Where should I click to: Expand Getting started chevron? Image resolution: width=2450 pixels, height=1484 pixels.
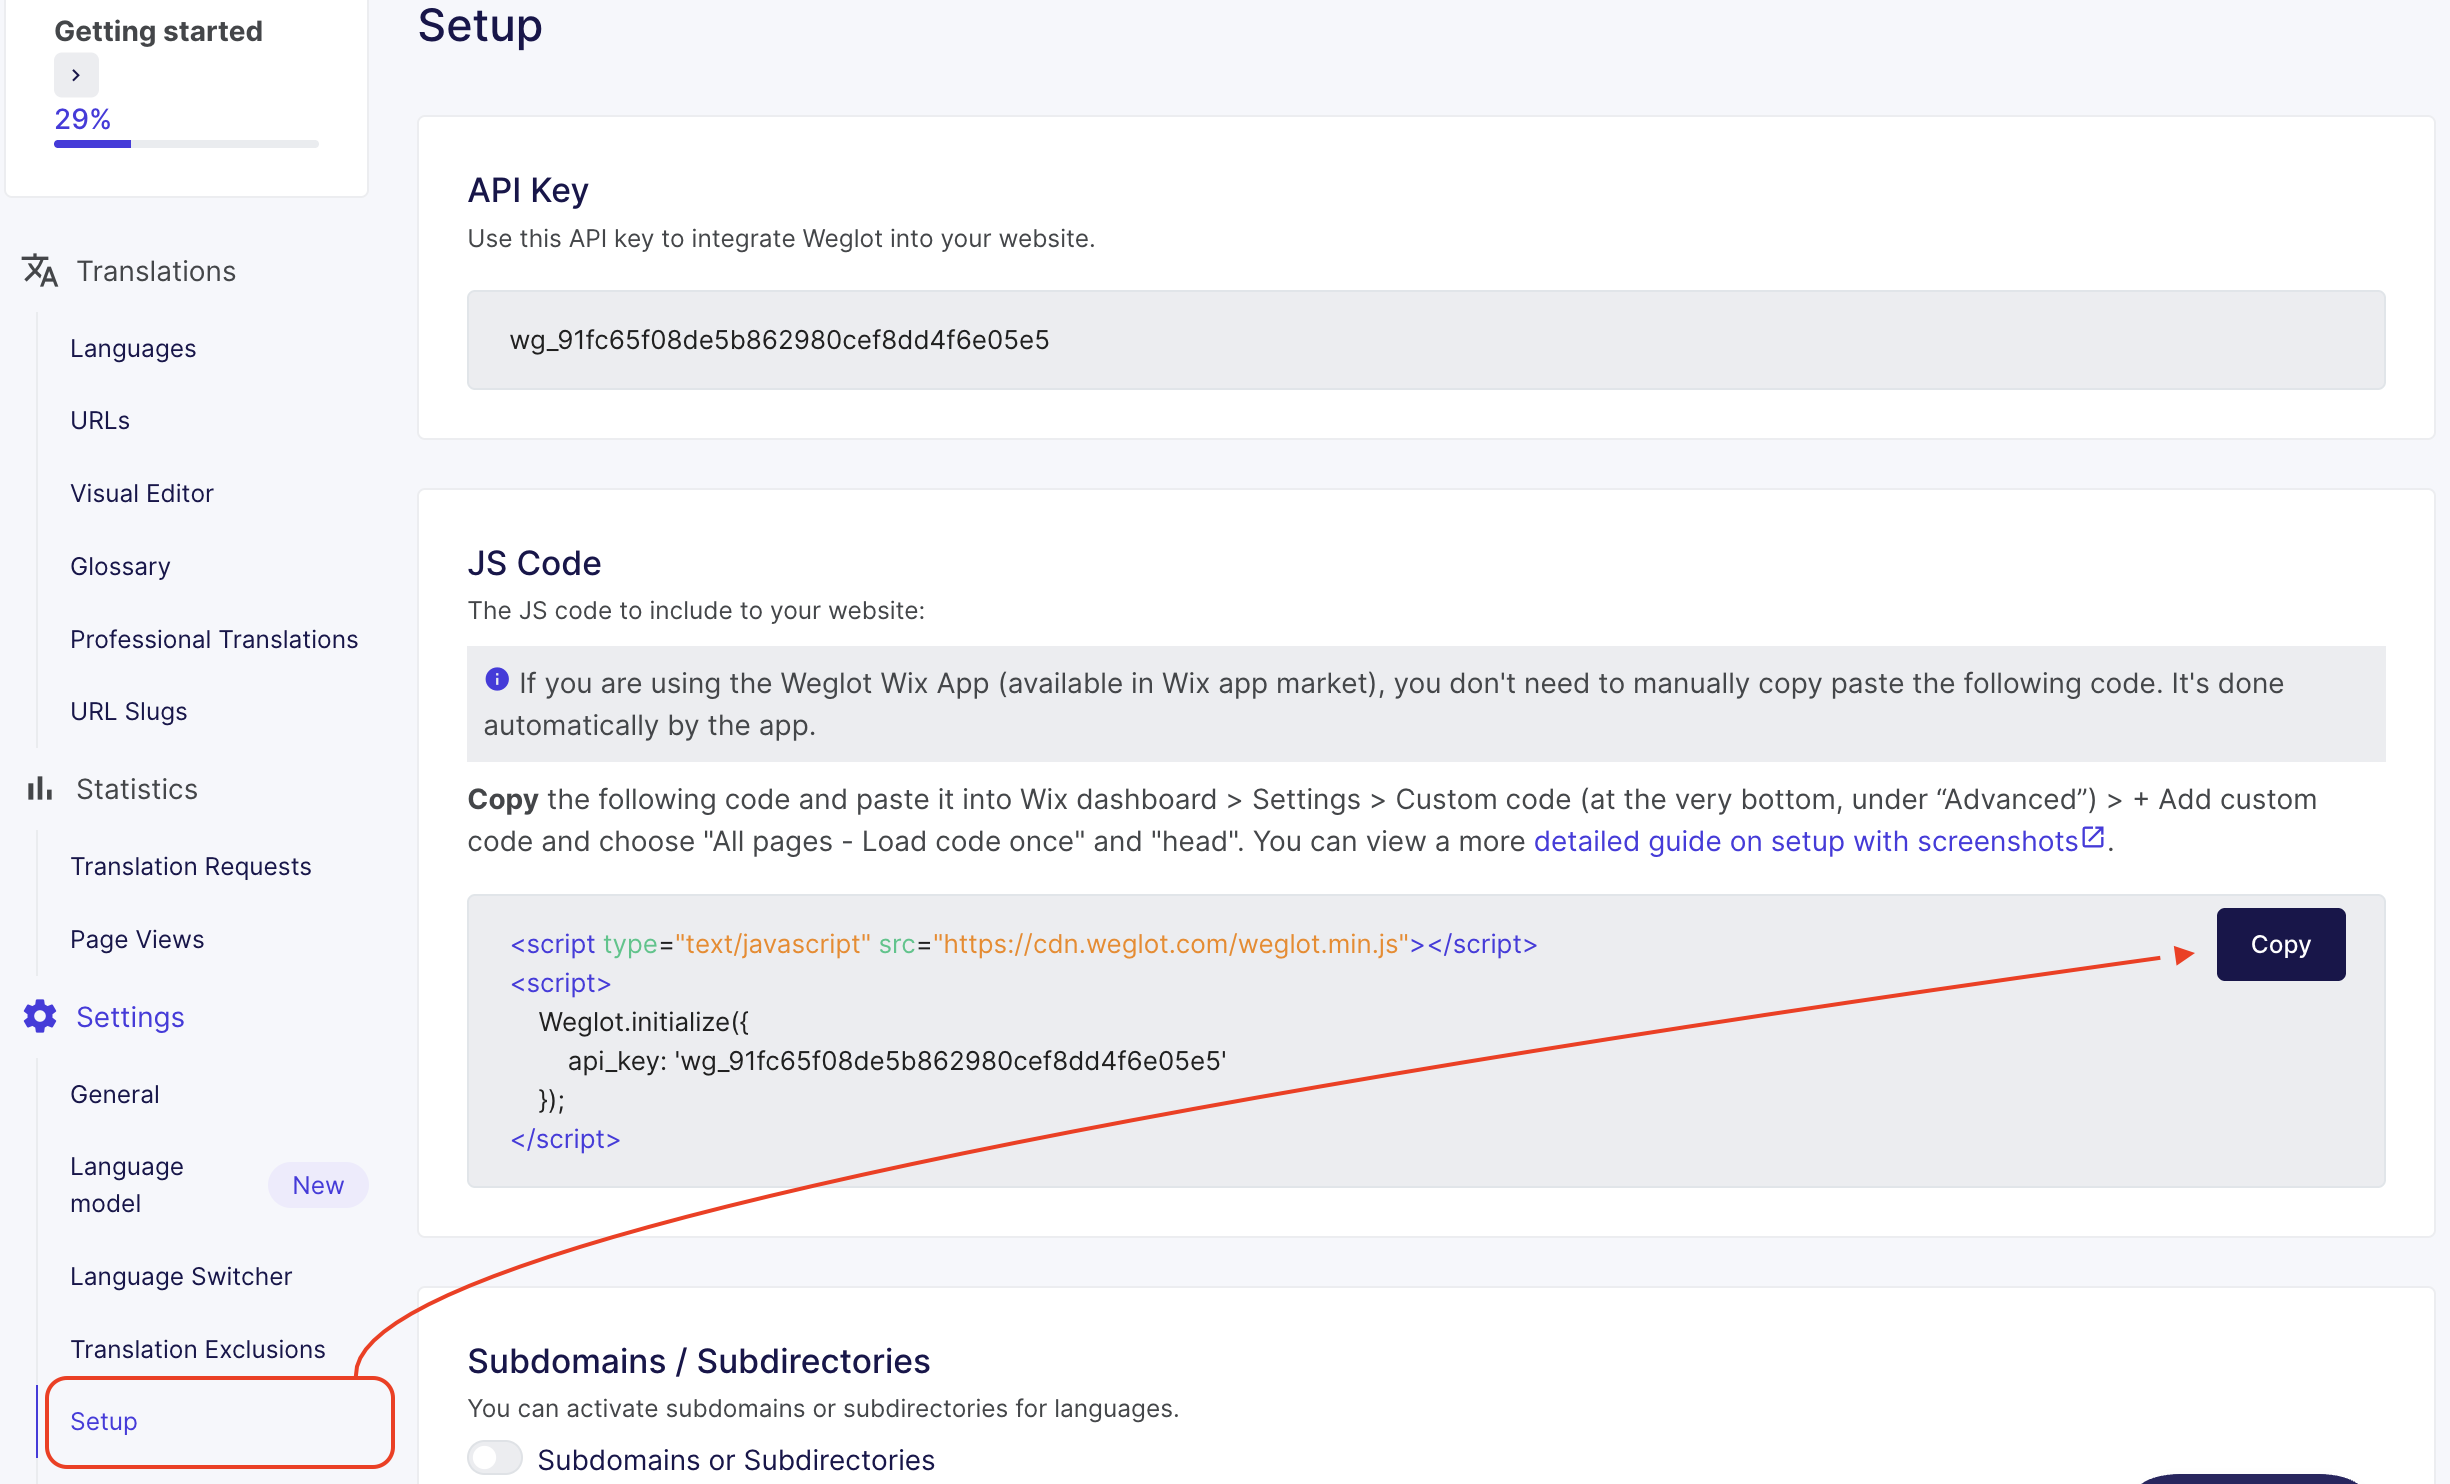[76, 75]
